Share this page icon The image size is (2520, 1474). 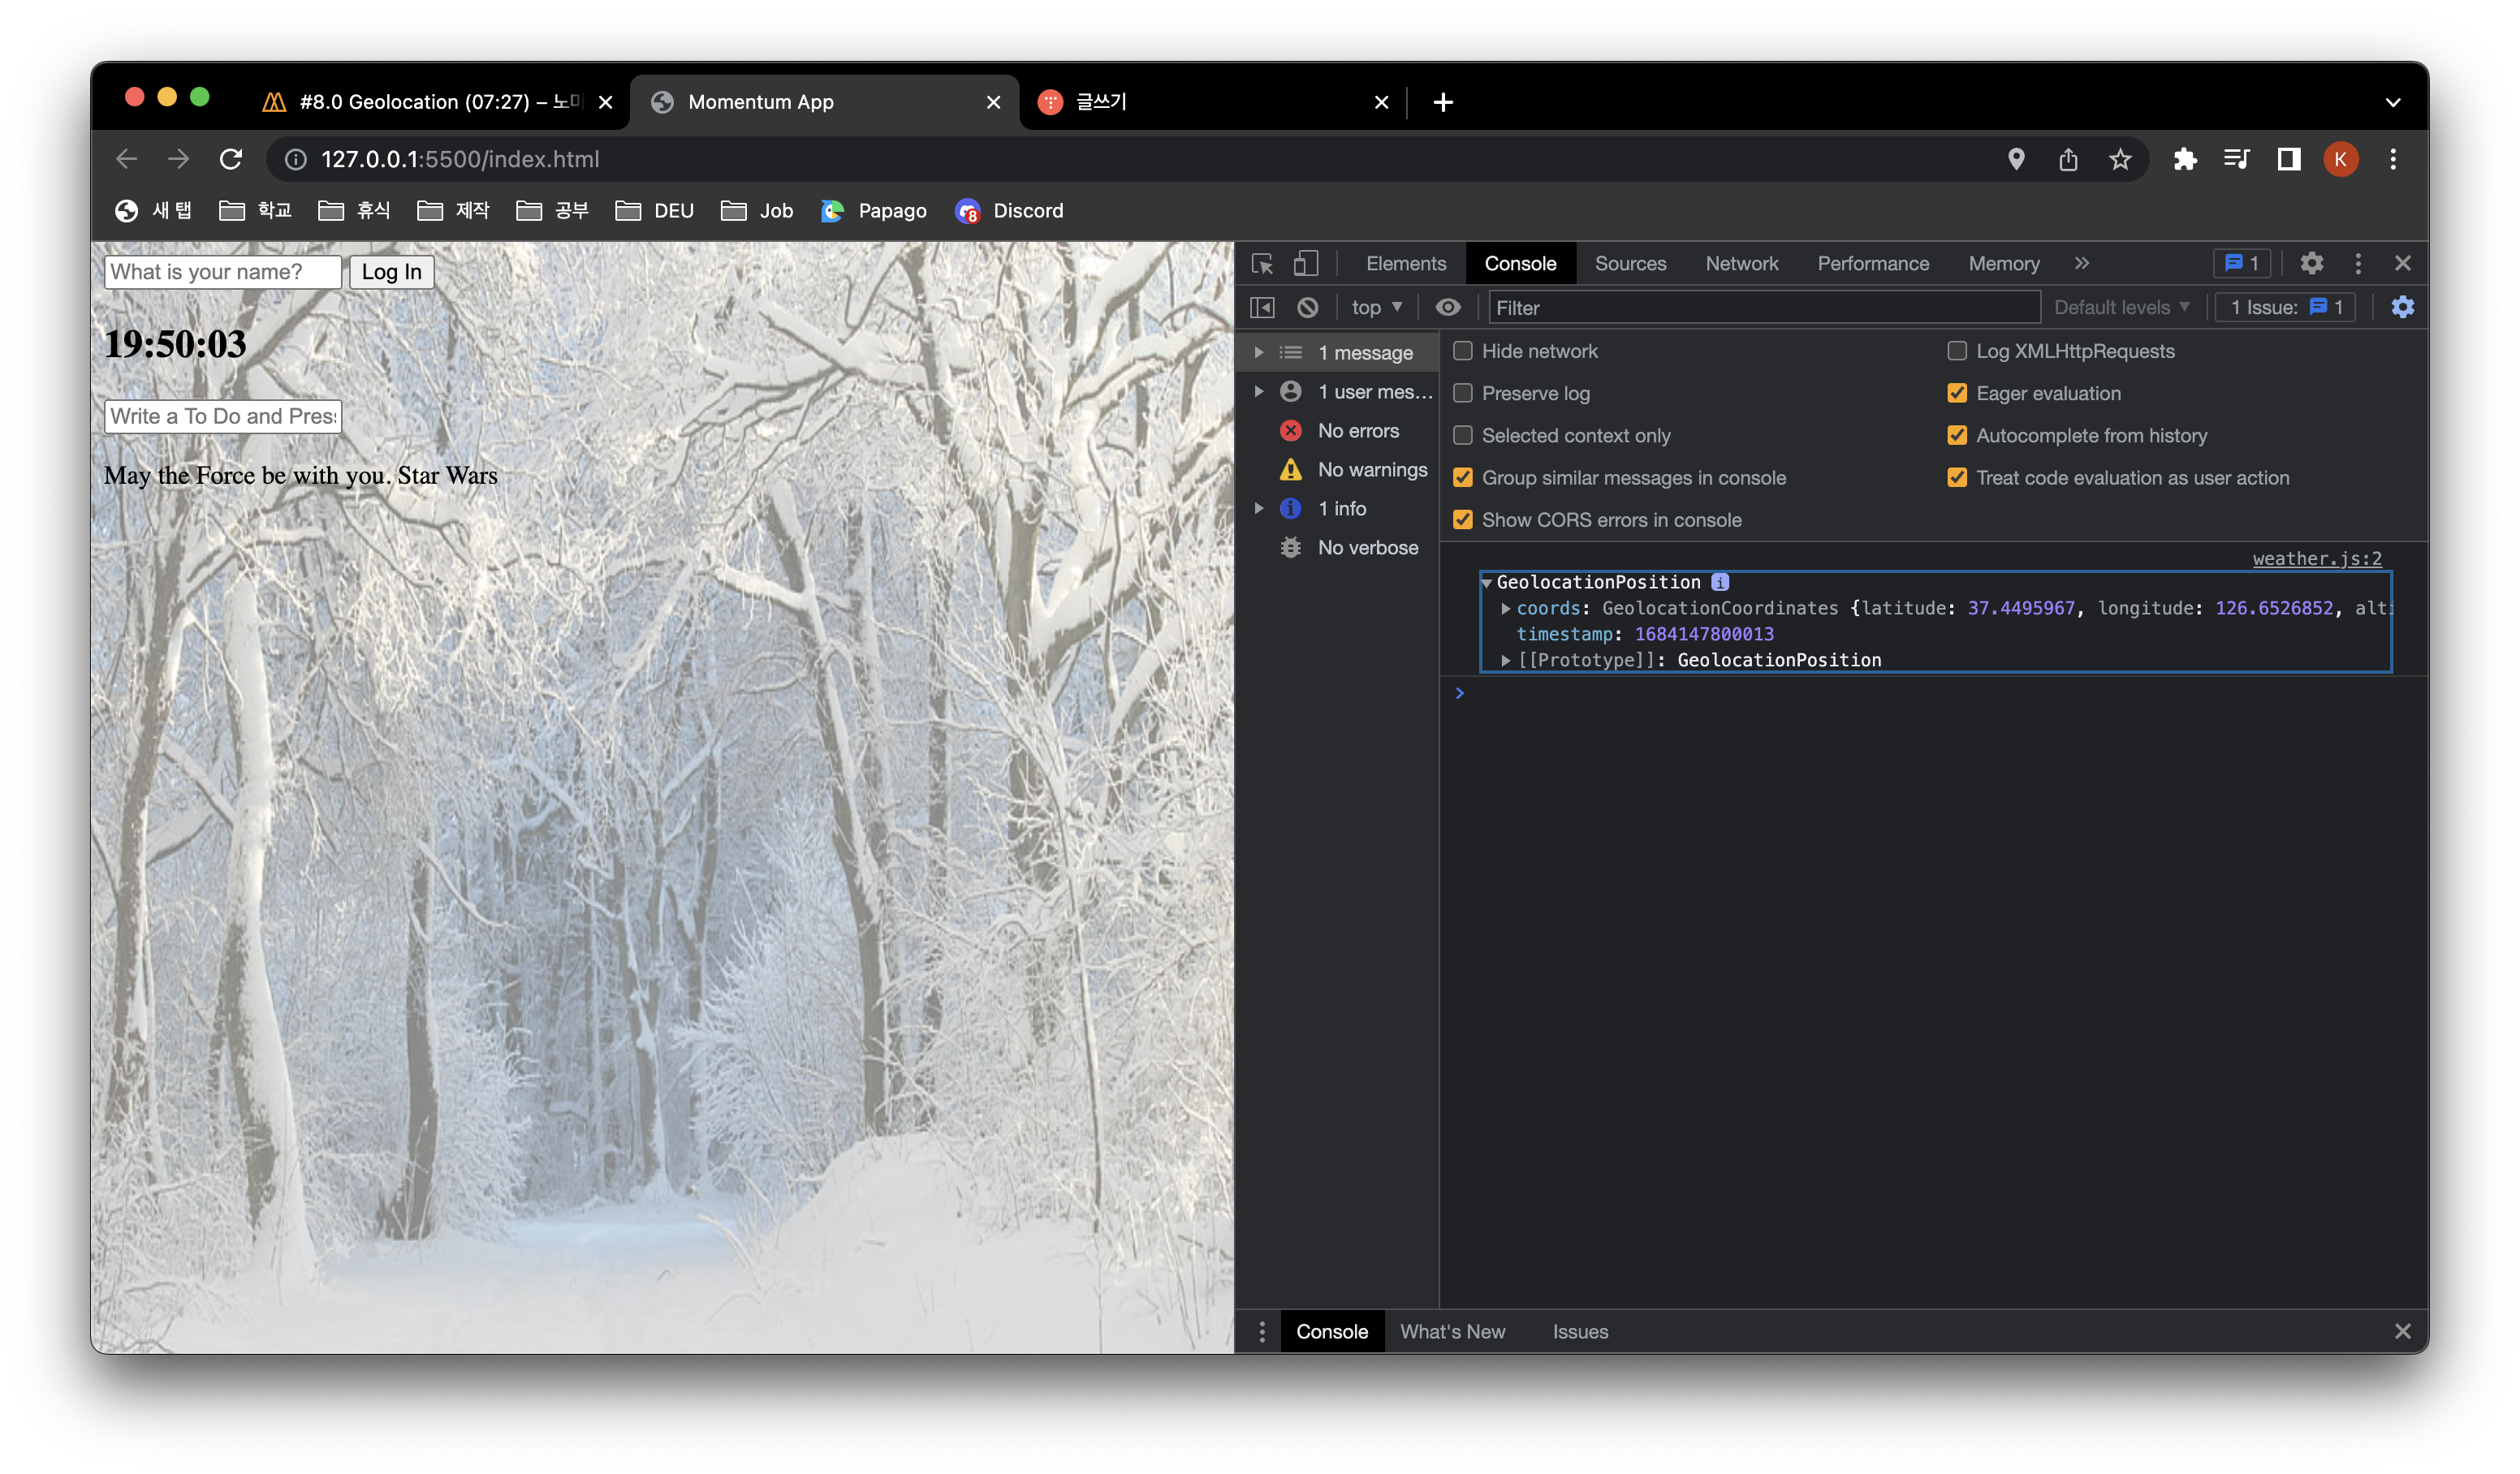[2068, 159]
